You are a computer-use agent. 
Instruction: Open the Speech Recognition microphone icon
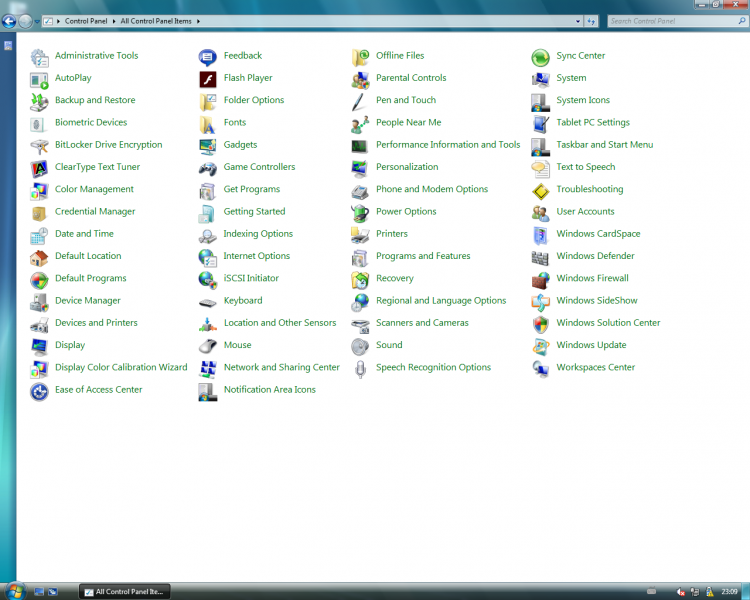pyautogui.click(x=360, y=369)
